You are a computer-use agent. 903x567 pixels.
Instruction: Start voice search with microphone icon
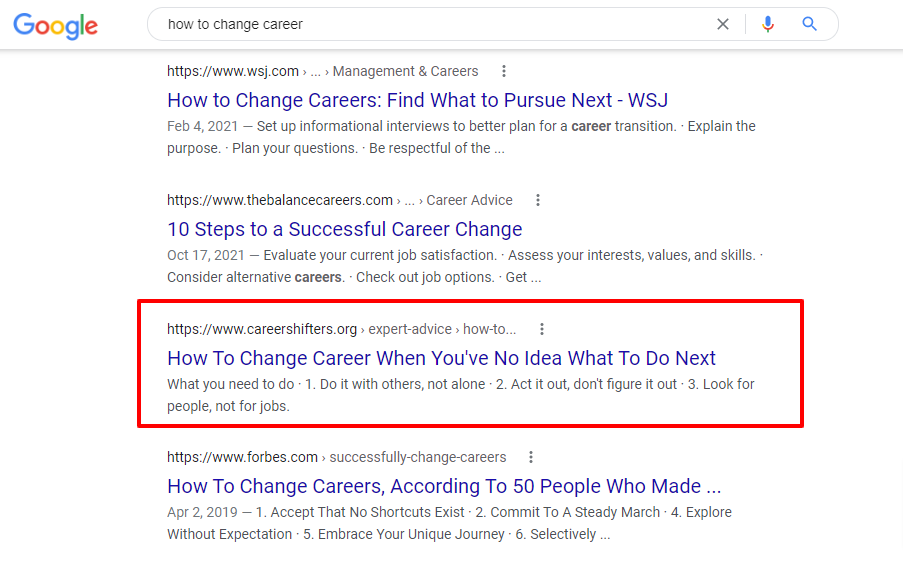768,24
